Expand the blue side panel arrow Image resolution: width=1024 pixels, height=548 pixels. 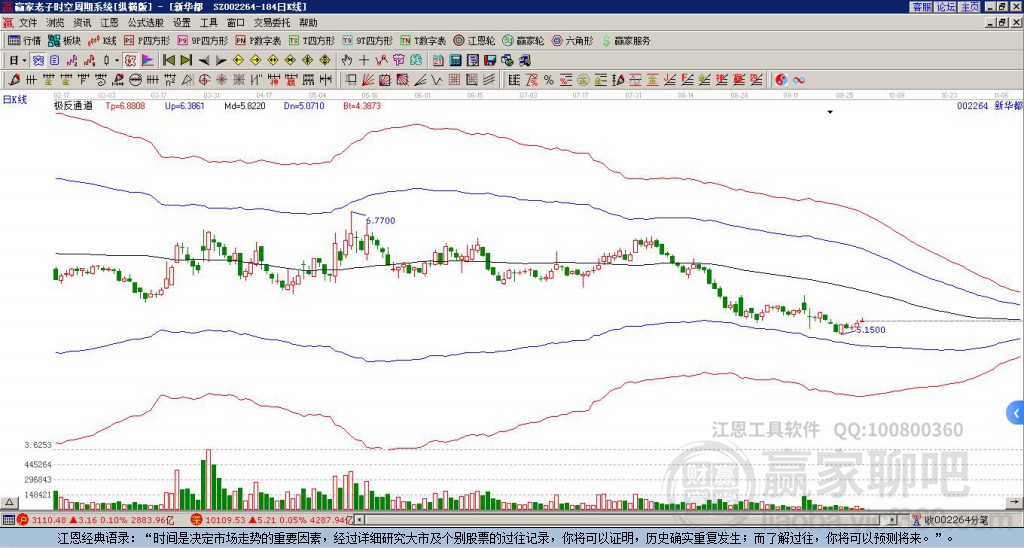pyautogui.click(x=1016, y=413)
